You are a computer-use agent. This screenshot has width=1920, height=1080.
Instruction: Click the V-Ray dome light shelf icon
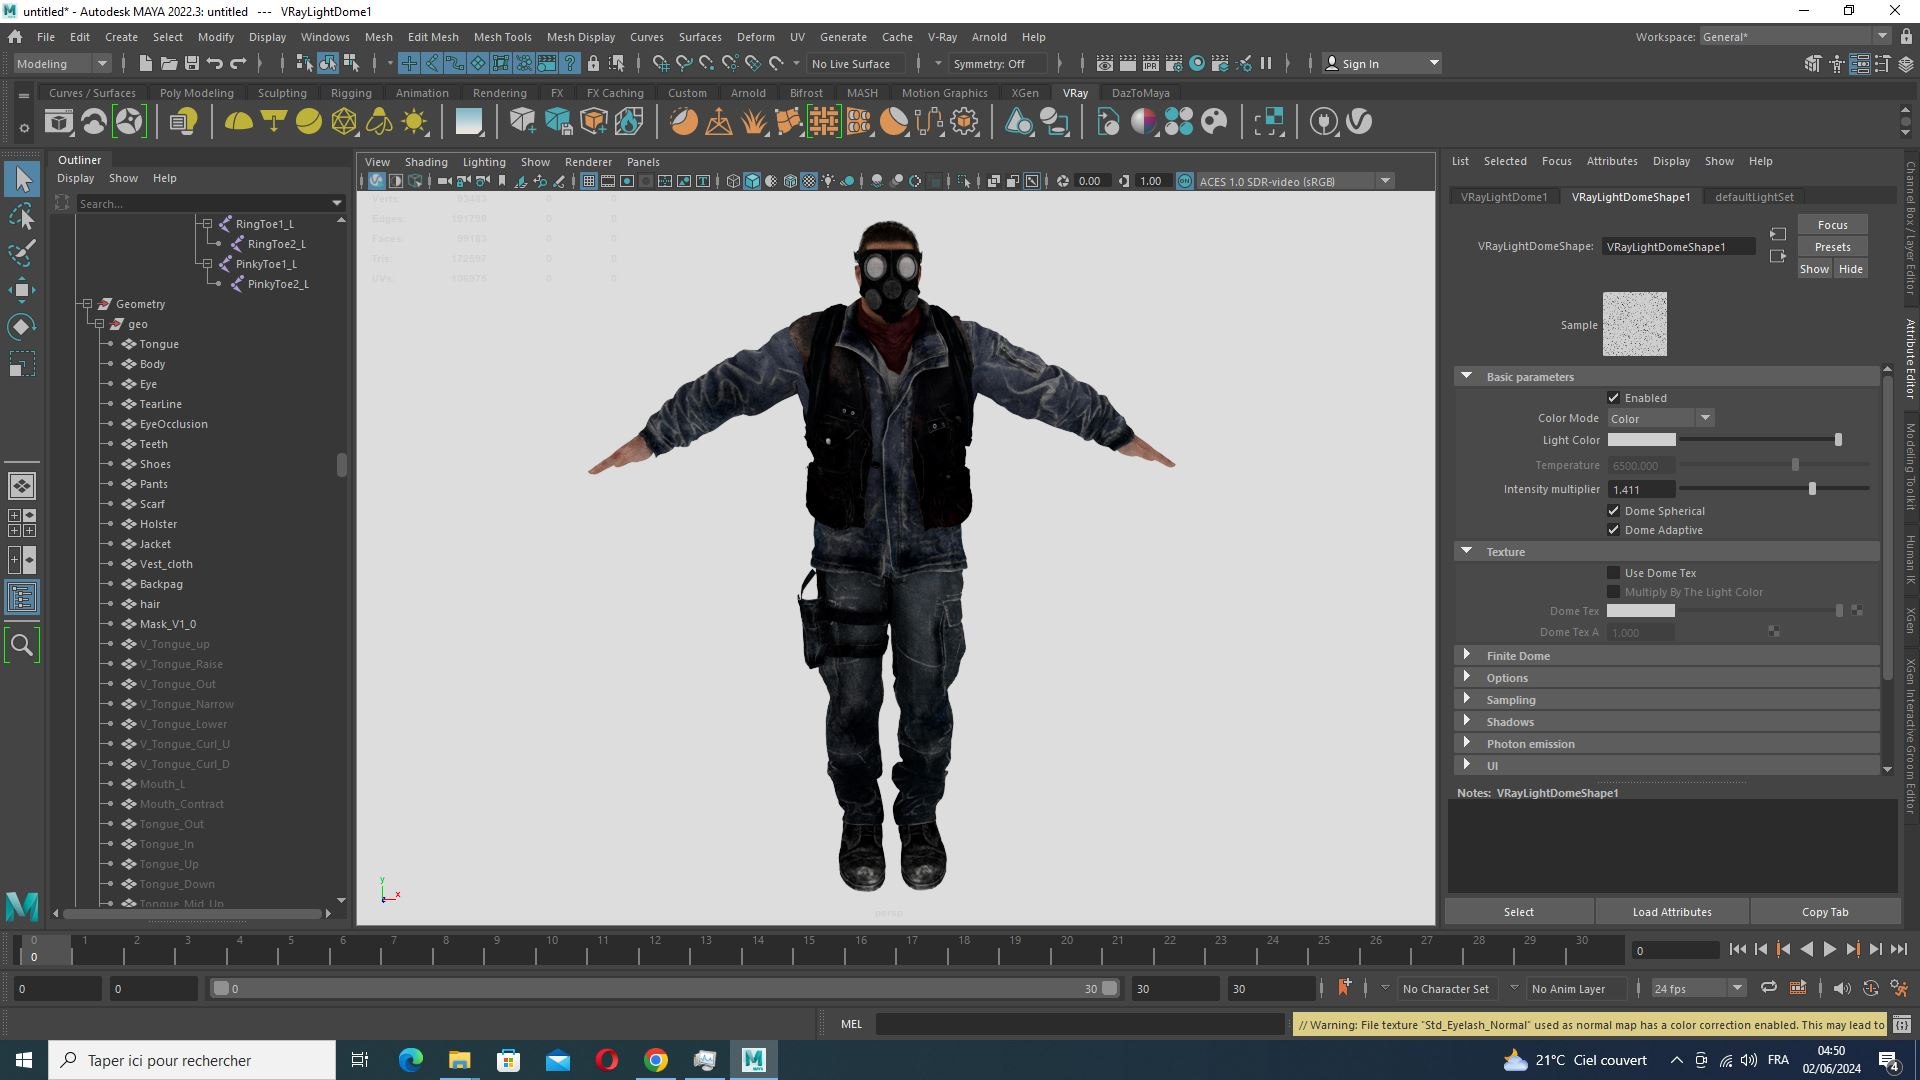(x=238, y=122)
